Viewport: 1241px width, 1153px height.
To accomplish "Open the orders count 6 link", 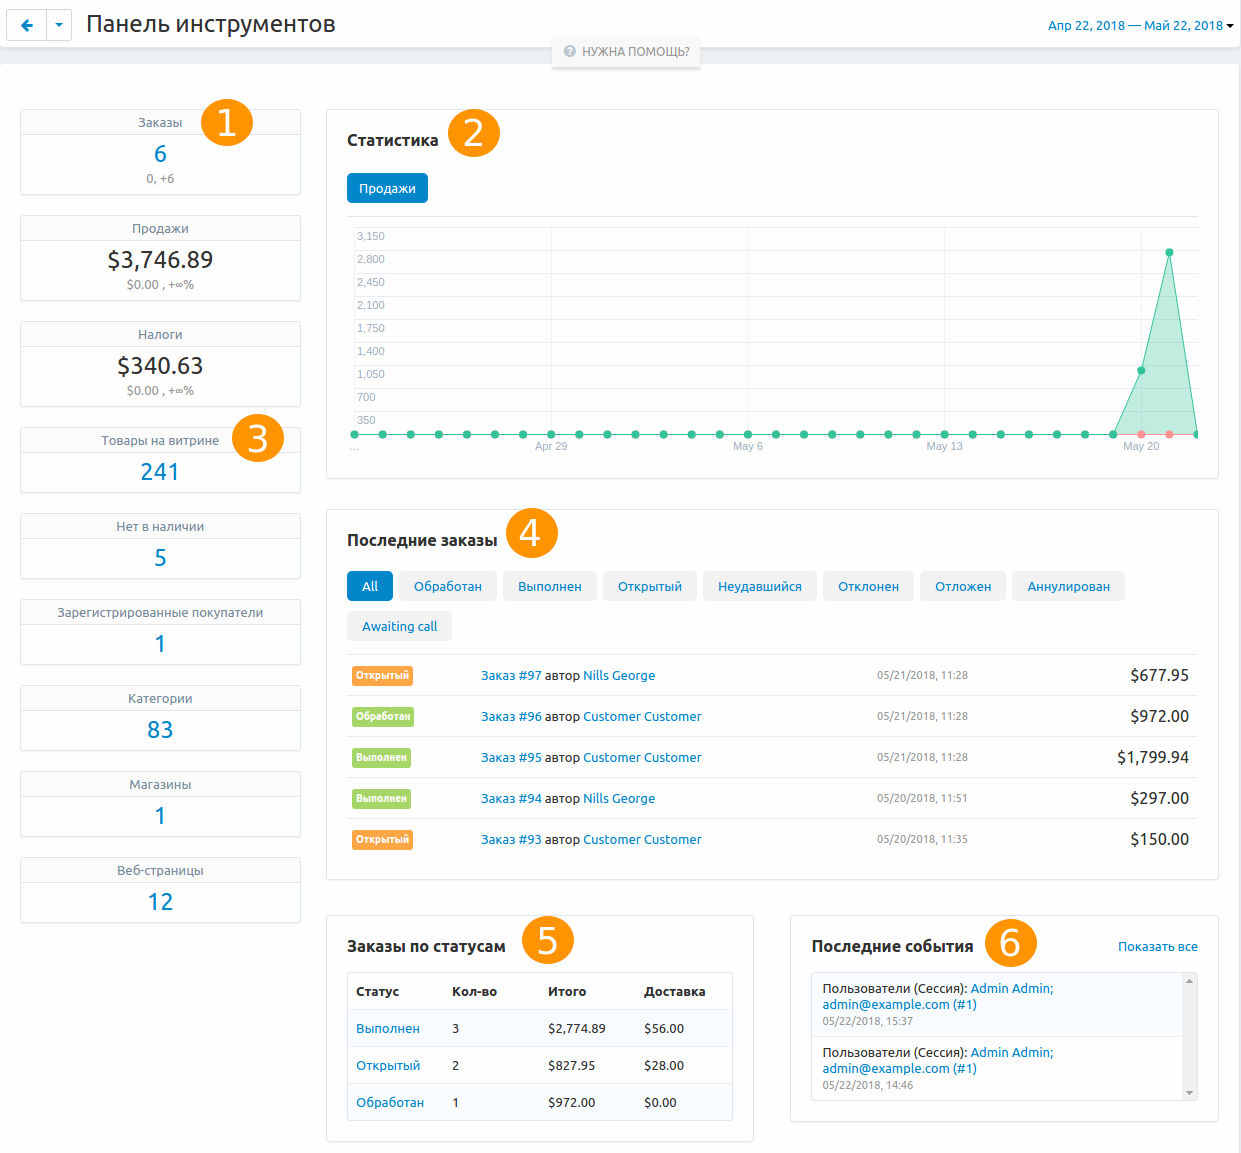I will click(x=160, y=154).
